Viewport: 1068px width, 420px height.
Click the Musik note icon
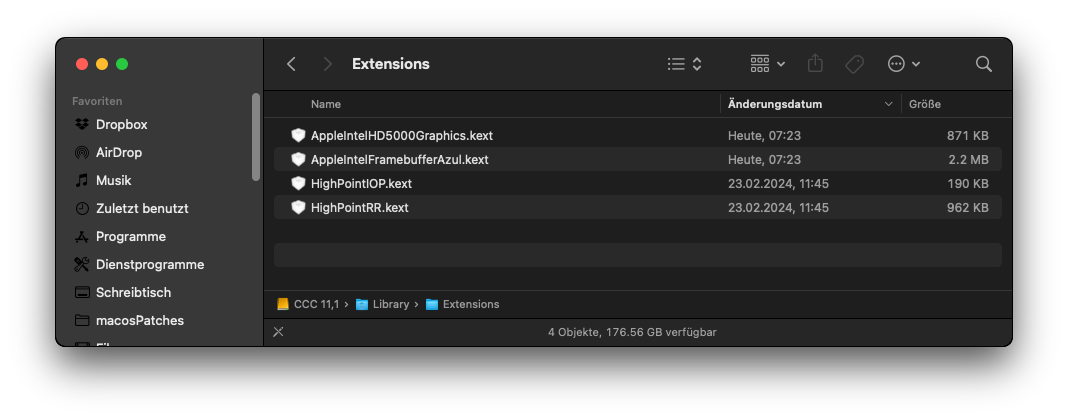(82, 180)
